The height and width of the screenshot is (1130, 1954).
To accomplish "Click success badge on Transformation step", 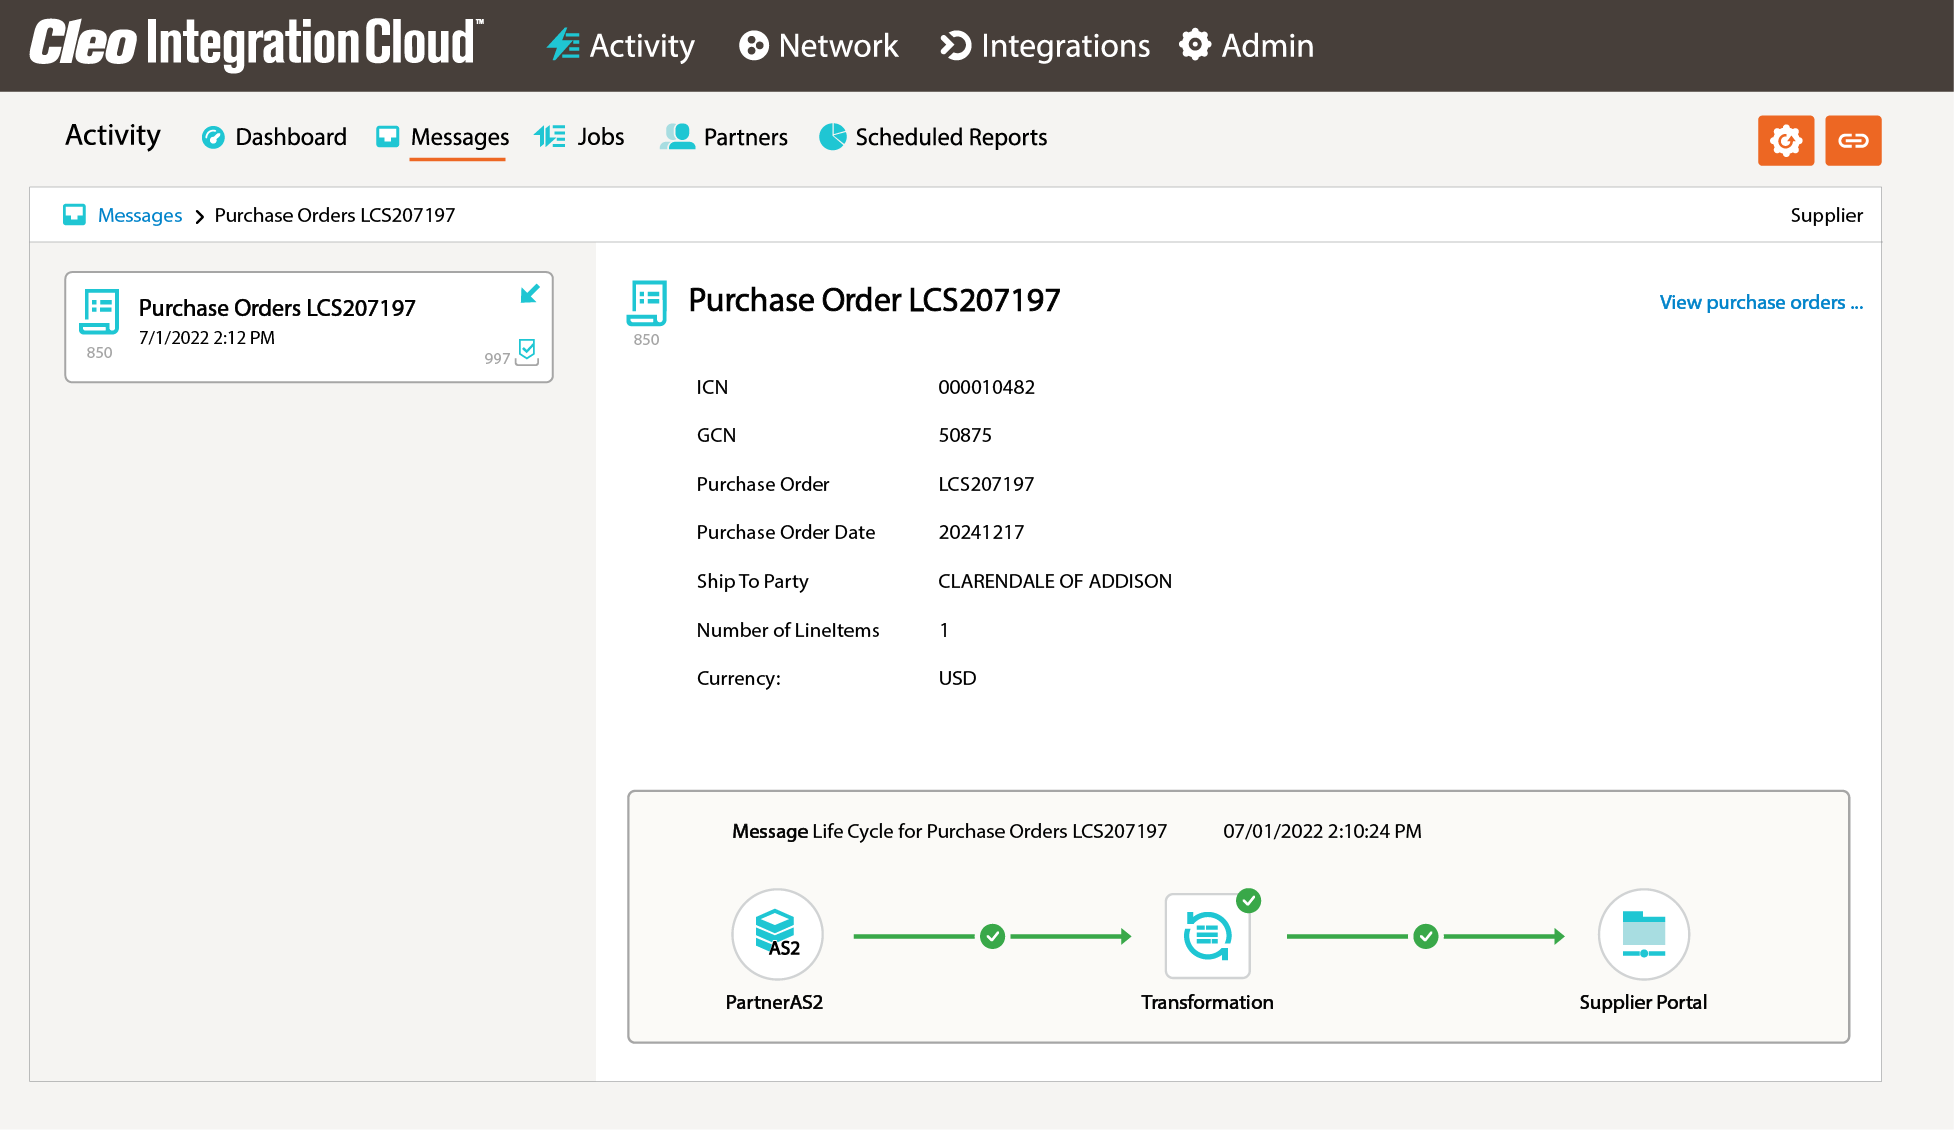I will point(1249,899).
